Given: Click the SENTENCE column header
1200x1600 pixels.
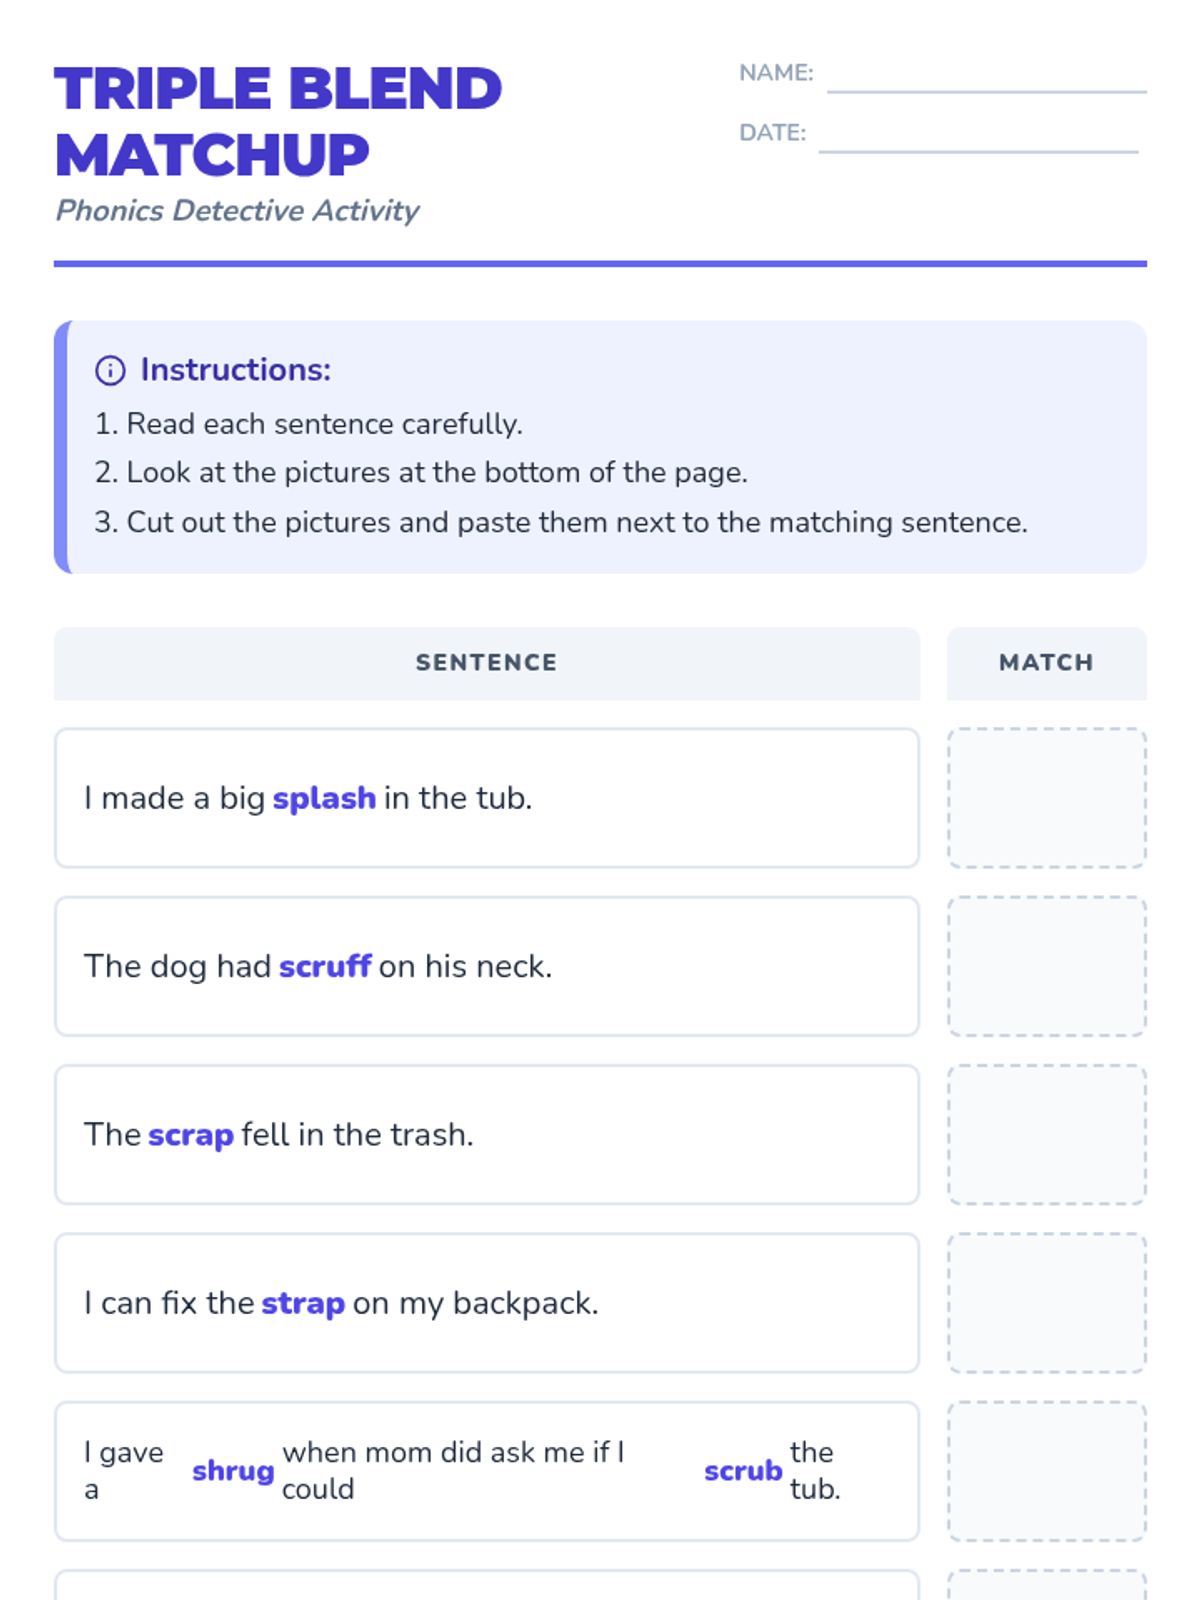Looking at the screenshot, I should (x=487, y=663).
